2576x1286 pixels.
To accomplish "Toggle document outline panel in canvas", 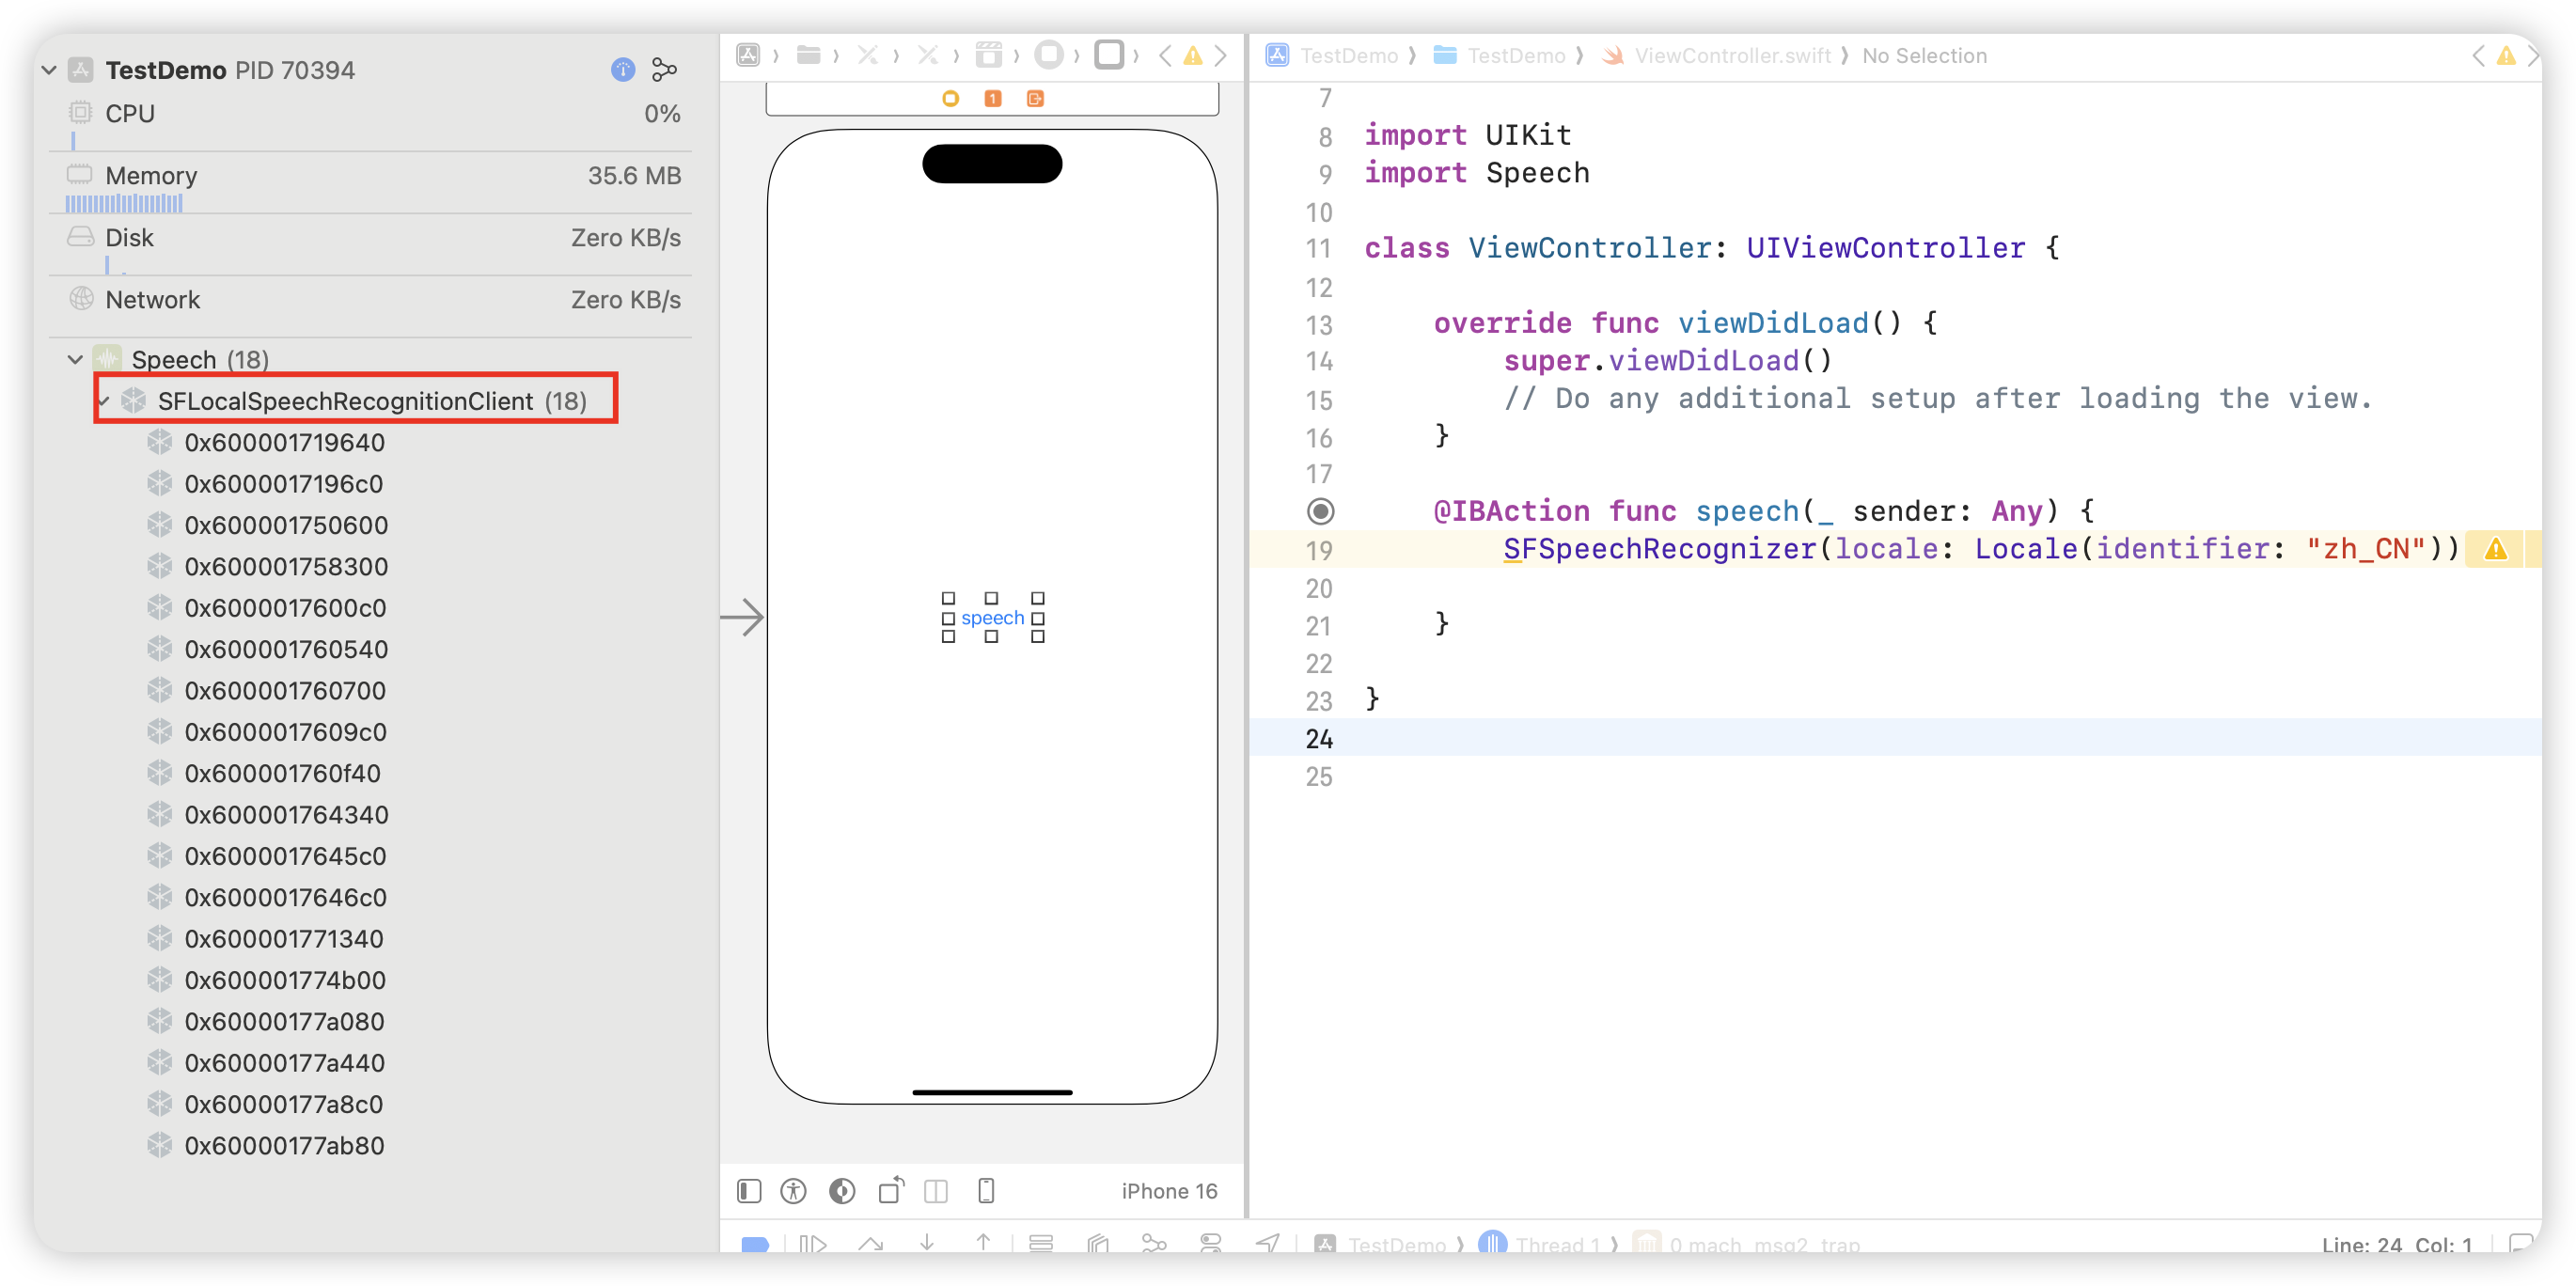I will click(749, 1191).
